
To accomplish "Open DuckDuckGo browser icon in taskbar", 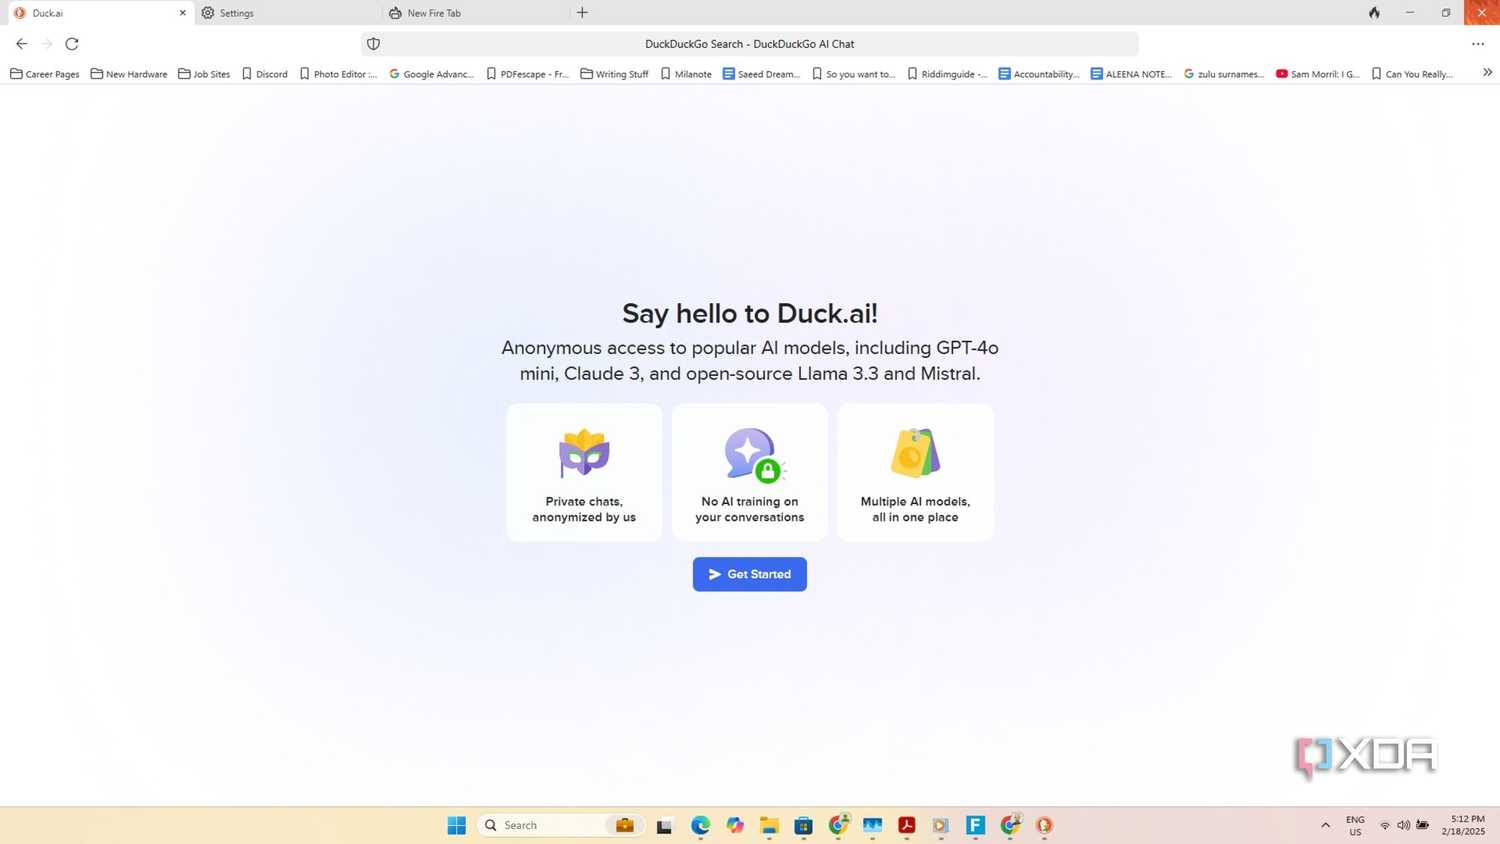I will tap(1044, 825).
